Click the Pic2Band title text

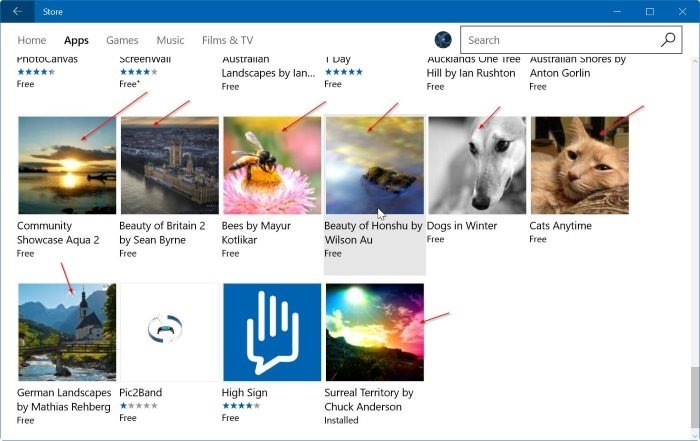141,393
